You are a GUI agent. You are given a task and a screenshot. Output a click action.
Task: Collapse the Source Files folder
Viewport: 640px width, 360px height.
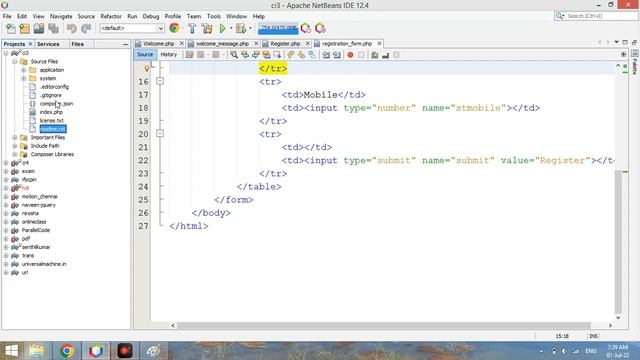point(15,62)
